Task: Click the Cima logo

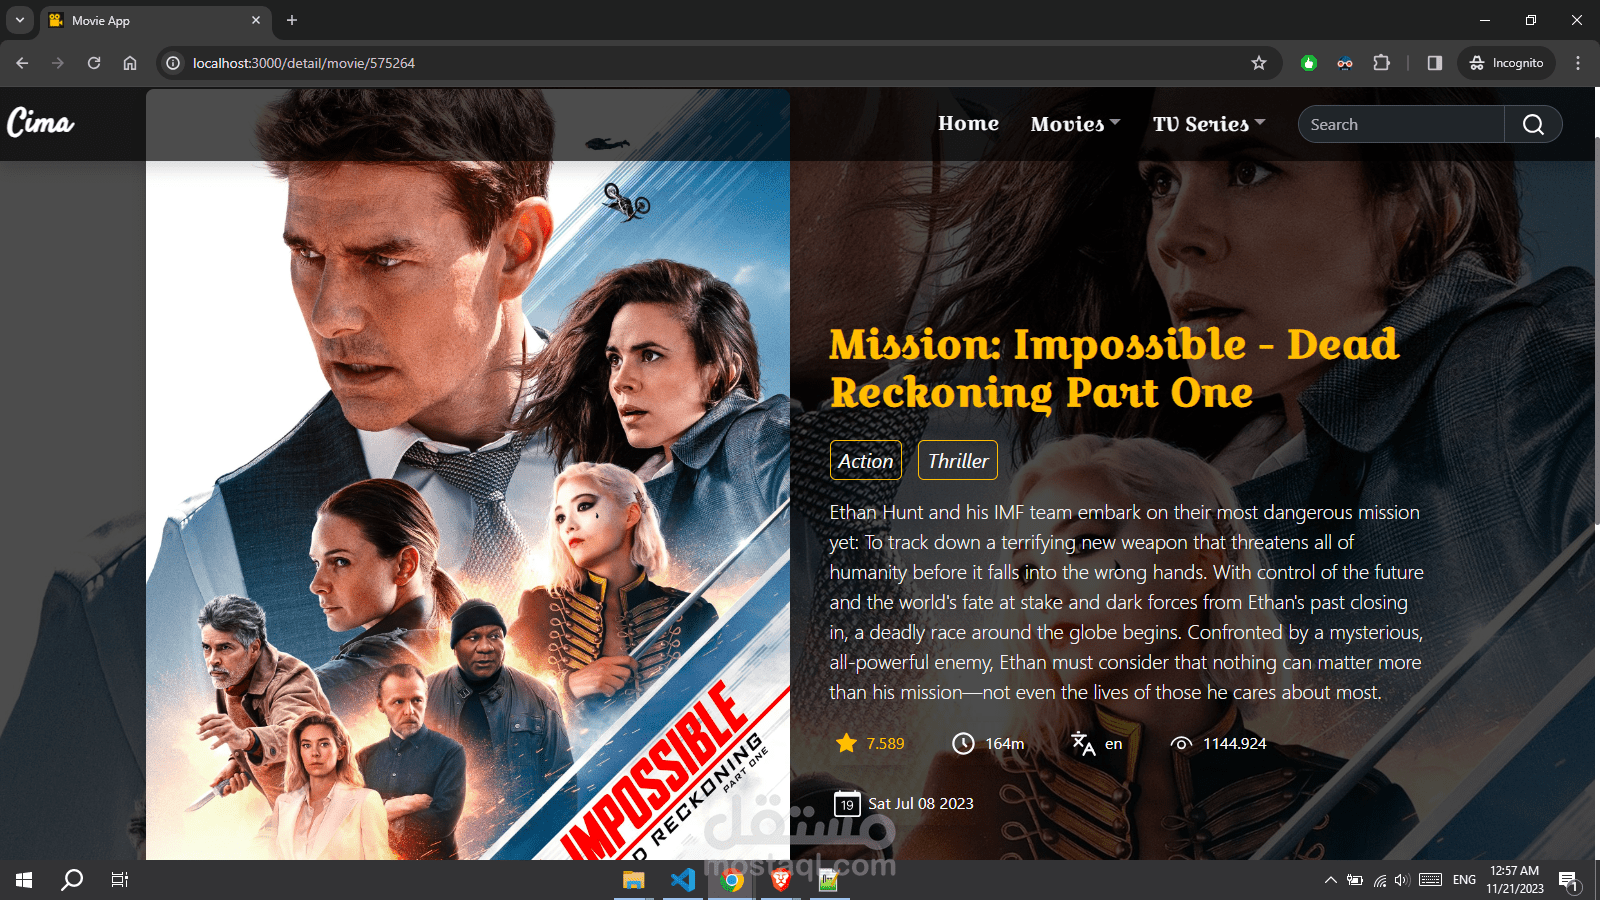Action: coord(40,123)
